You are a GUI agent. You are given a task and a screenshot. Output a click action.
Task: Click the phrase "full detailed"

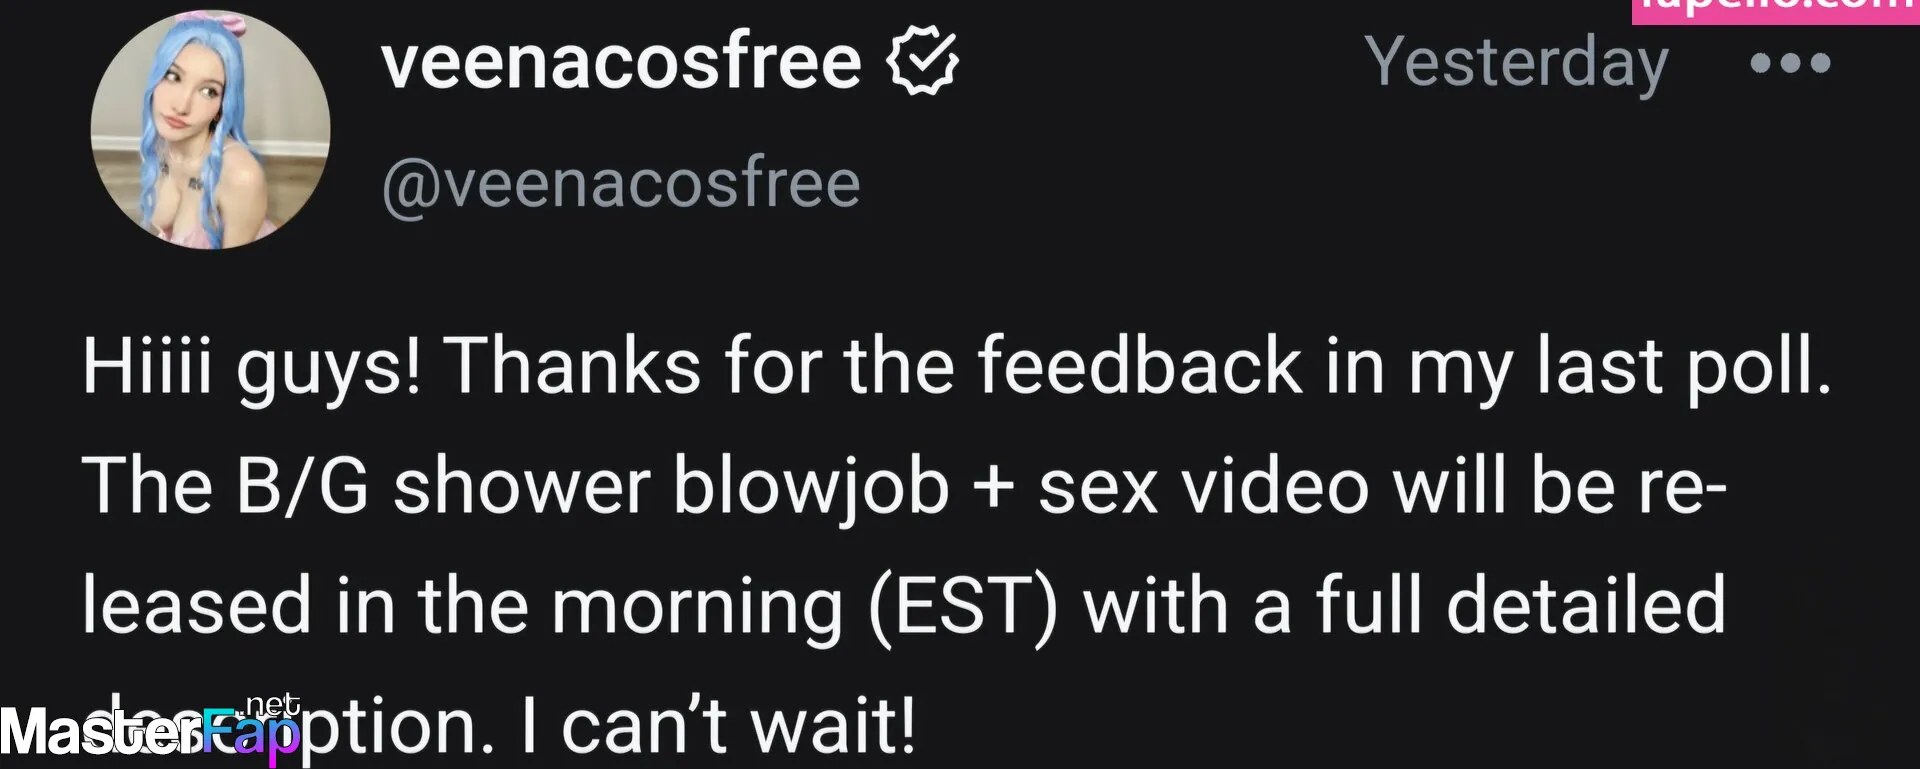(x=1520, y=605)
